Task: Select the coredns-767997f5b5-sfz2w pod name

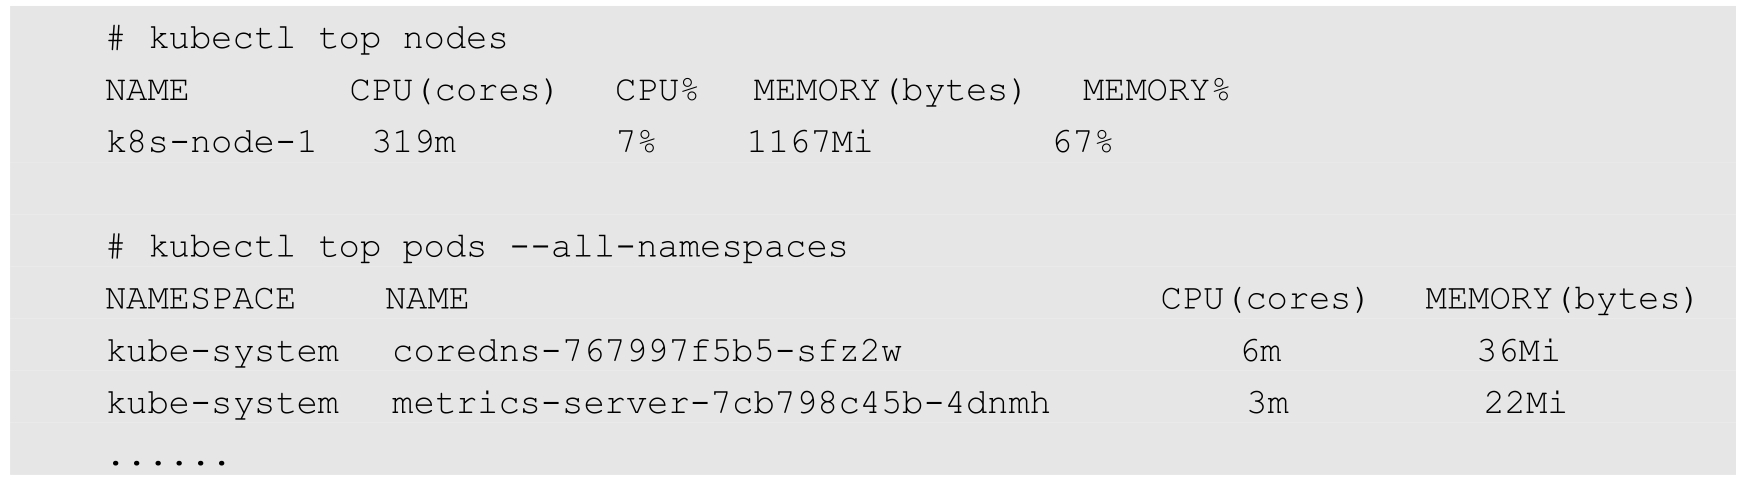Action: (x=647, y=352)
